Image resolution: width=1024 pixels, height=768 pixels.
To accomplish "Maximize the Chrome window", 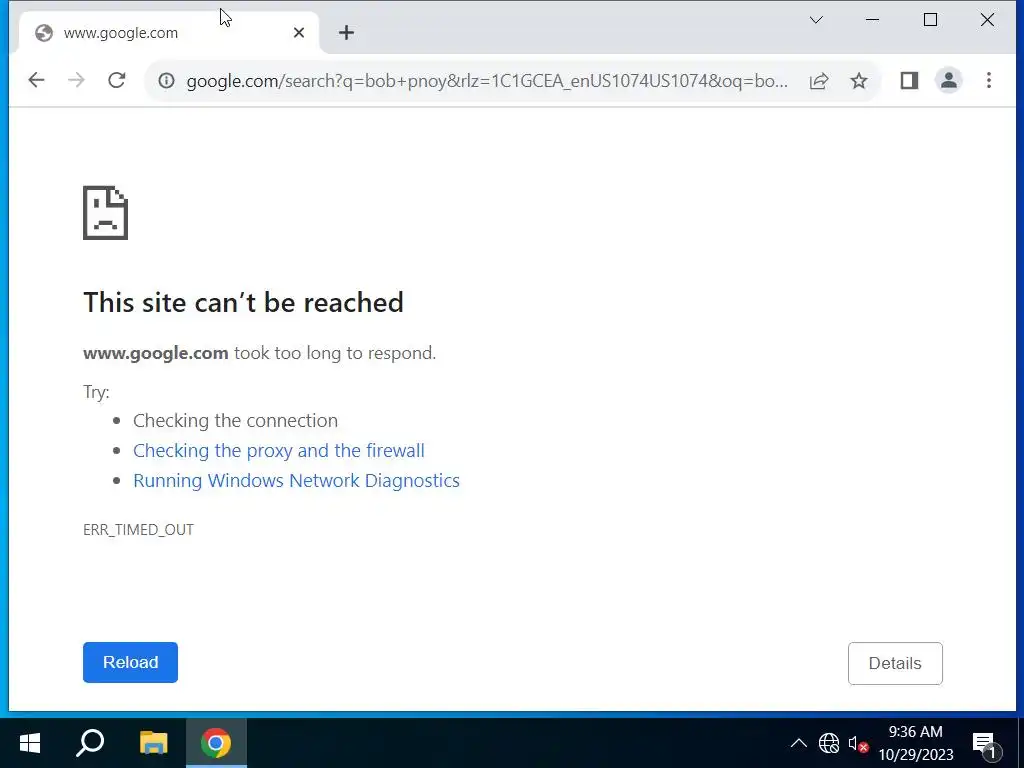I will coord(931,20).
